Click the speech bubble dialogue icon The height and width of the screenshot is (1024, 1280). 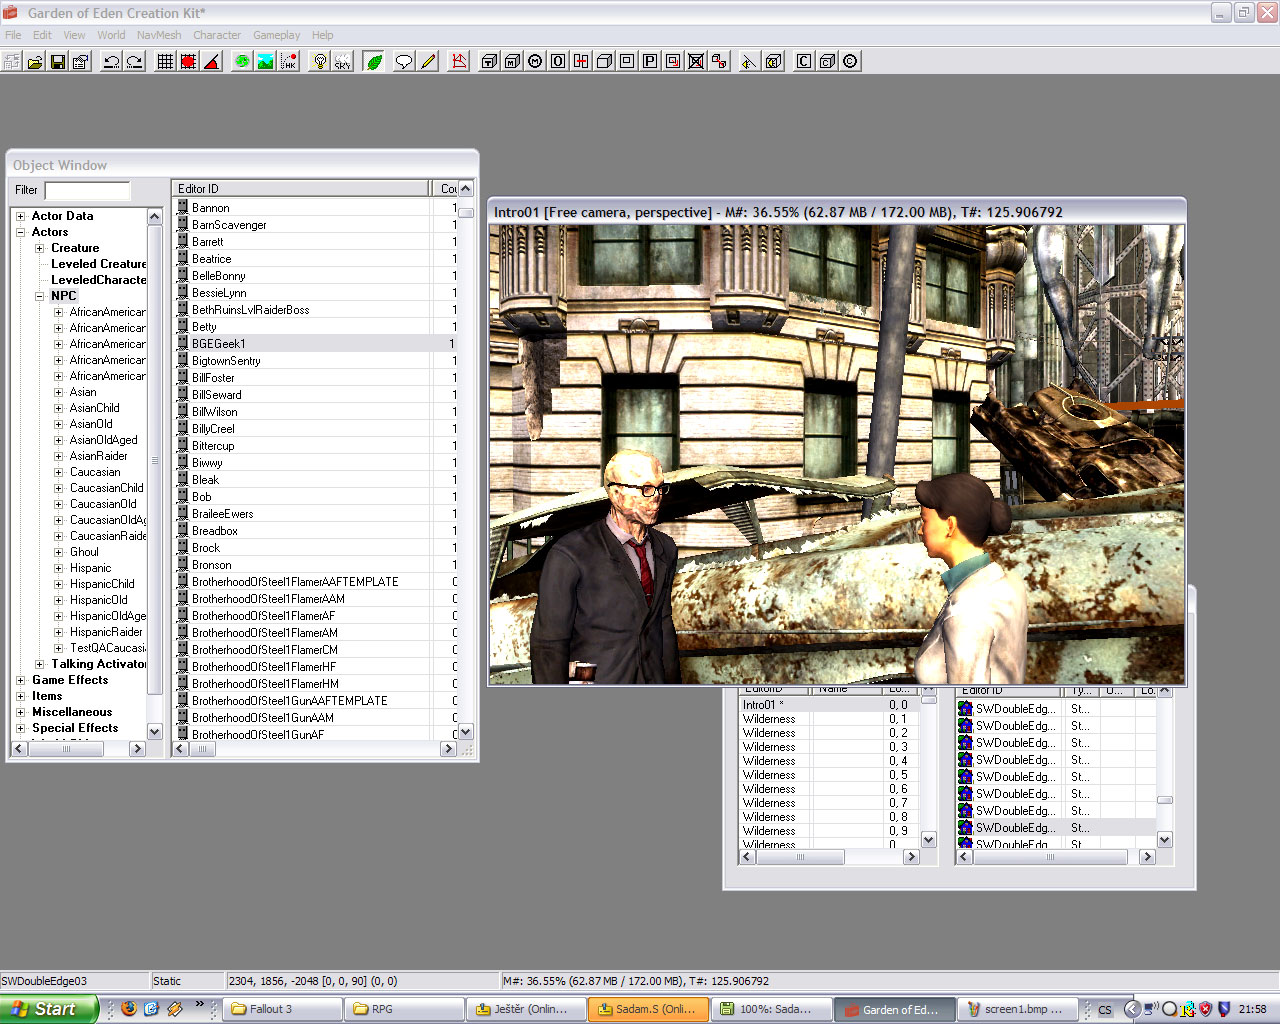(x=404, y=61)
